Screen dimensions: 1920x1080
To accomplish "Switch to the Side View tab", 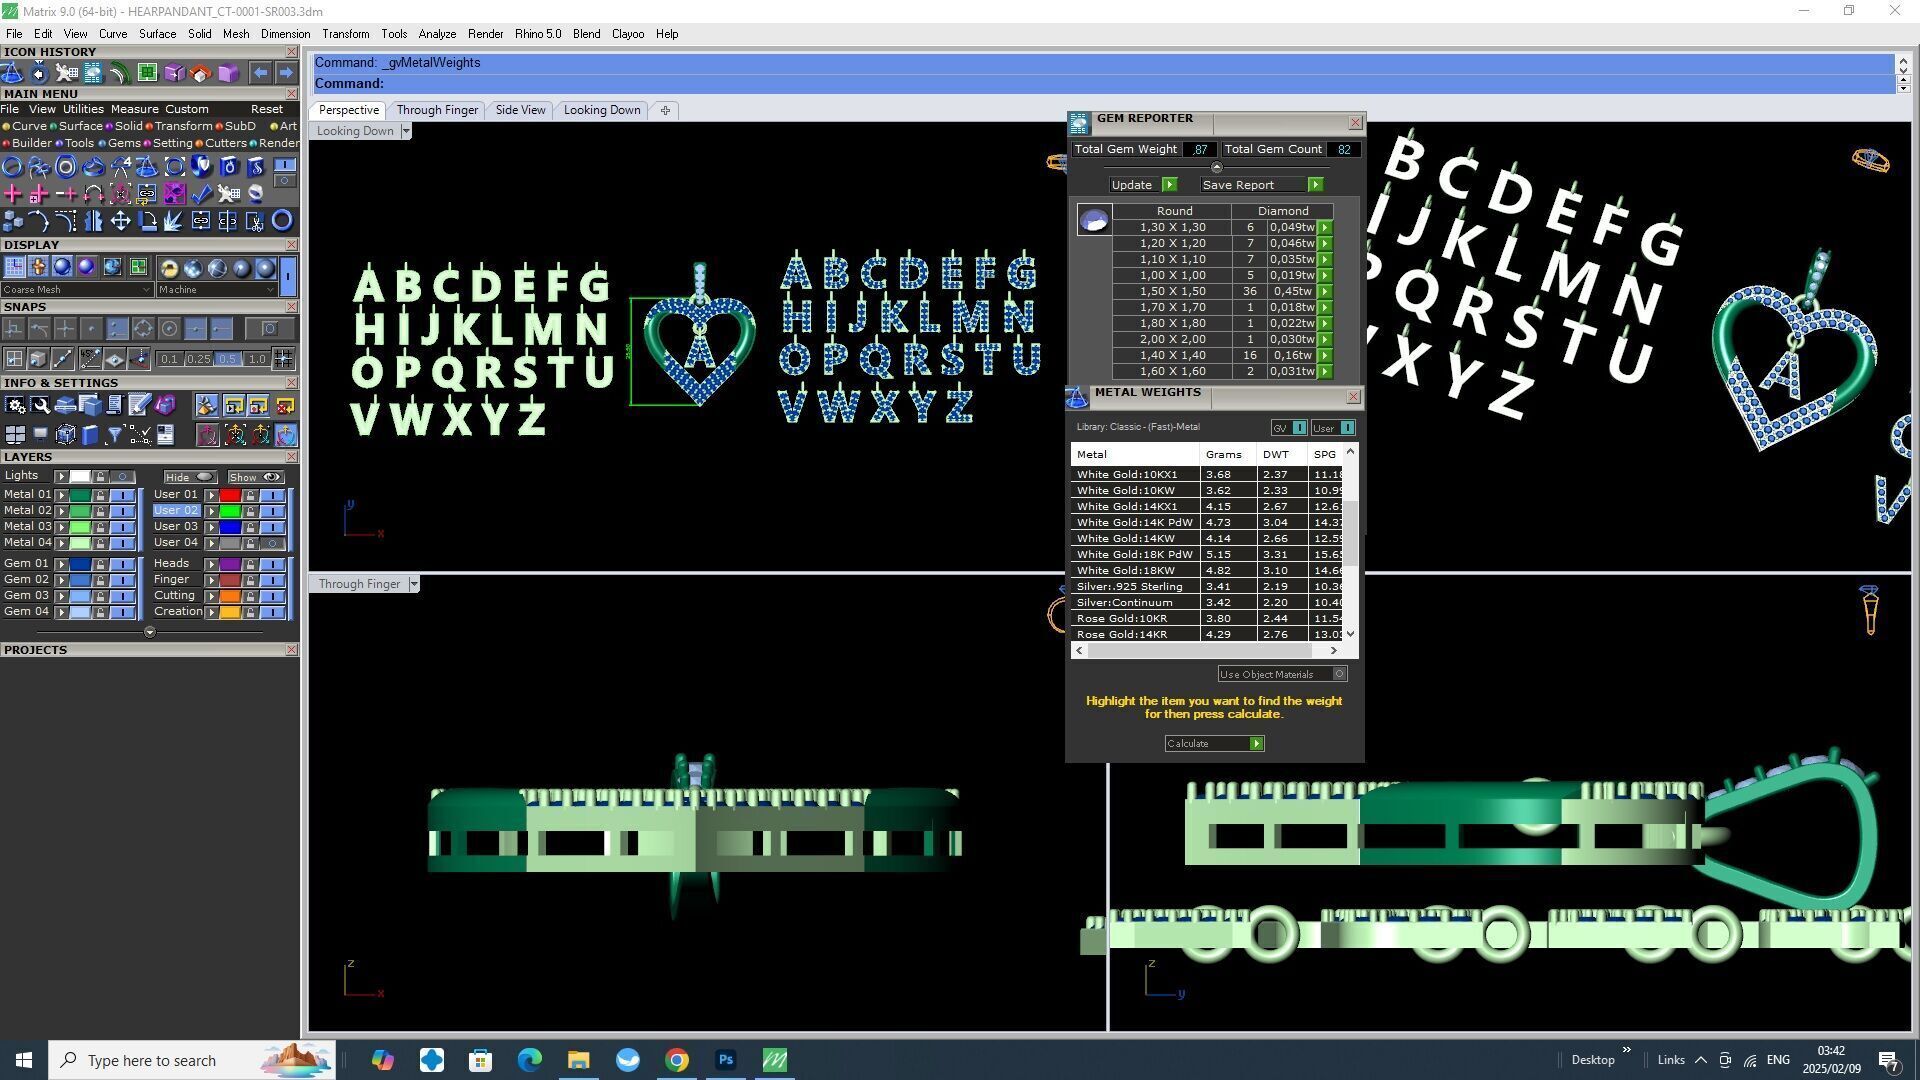I will click(520, 110).
